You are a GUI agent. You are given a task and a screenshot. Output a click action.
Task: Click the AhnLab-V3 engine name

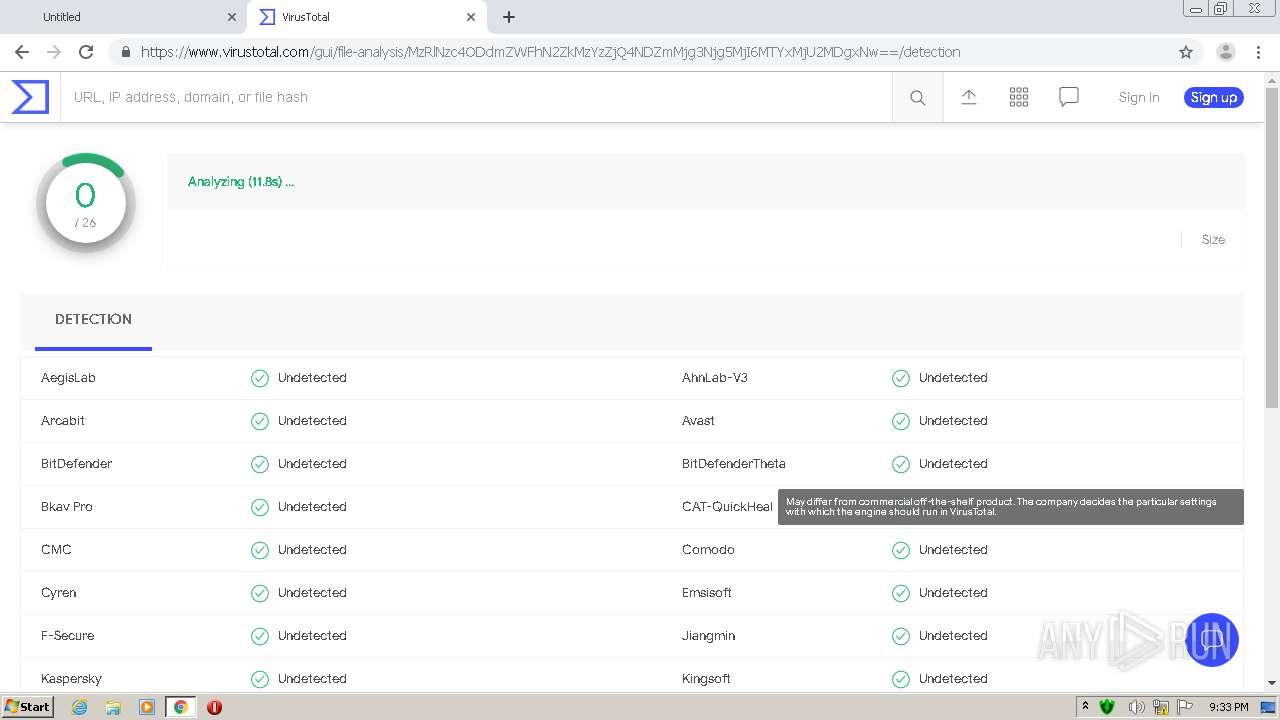pos(715,378)
